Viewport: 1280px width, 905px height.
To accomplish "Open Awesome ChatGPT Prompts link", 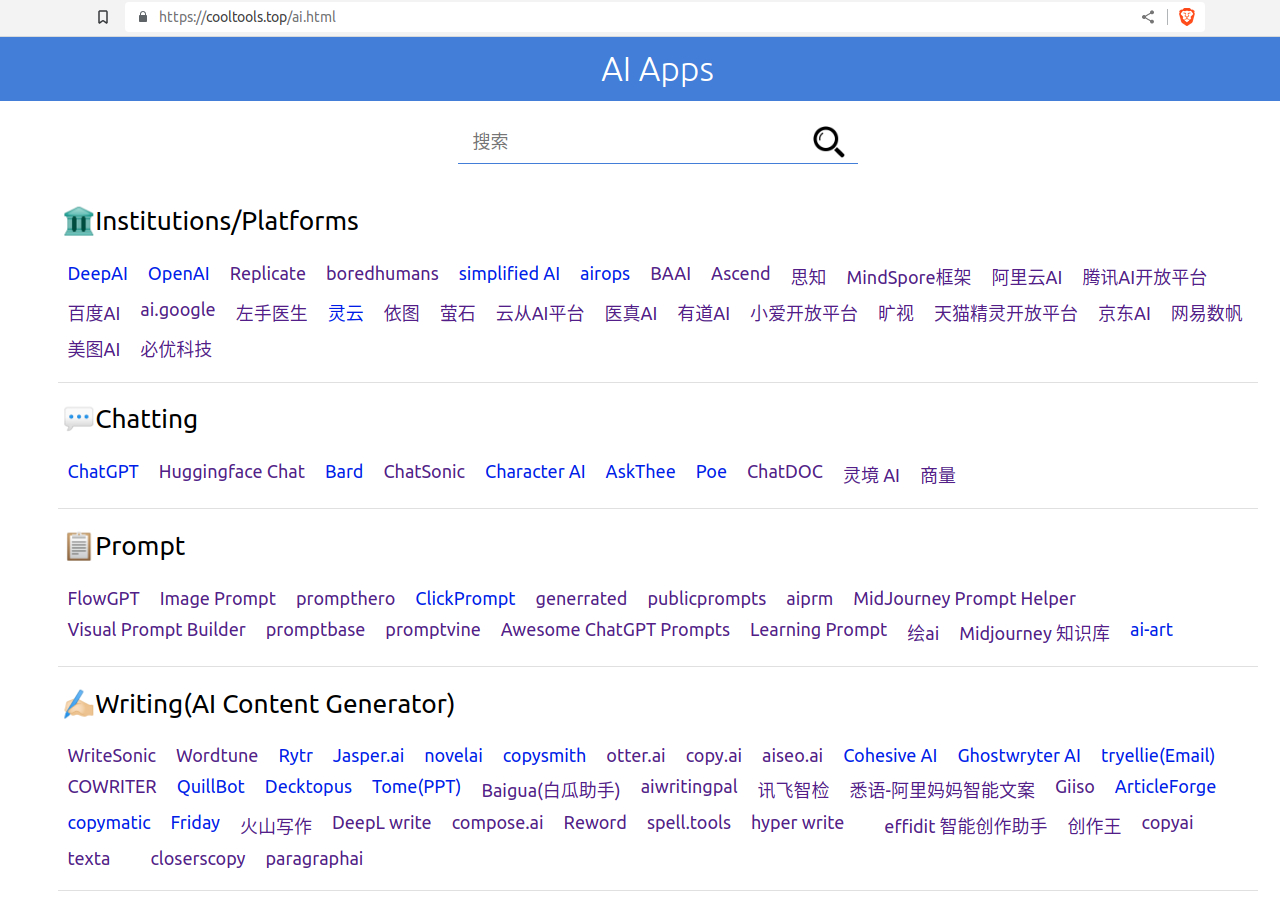I will point(615,630).
